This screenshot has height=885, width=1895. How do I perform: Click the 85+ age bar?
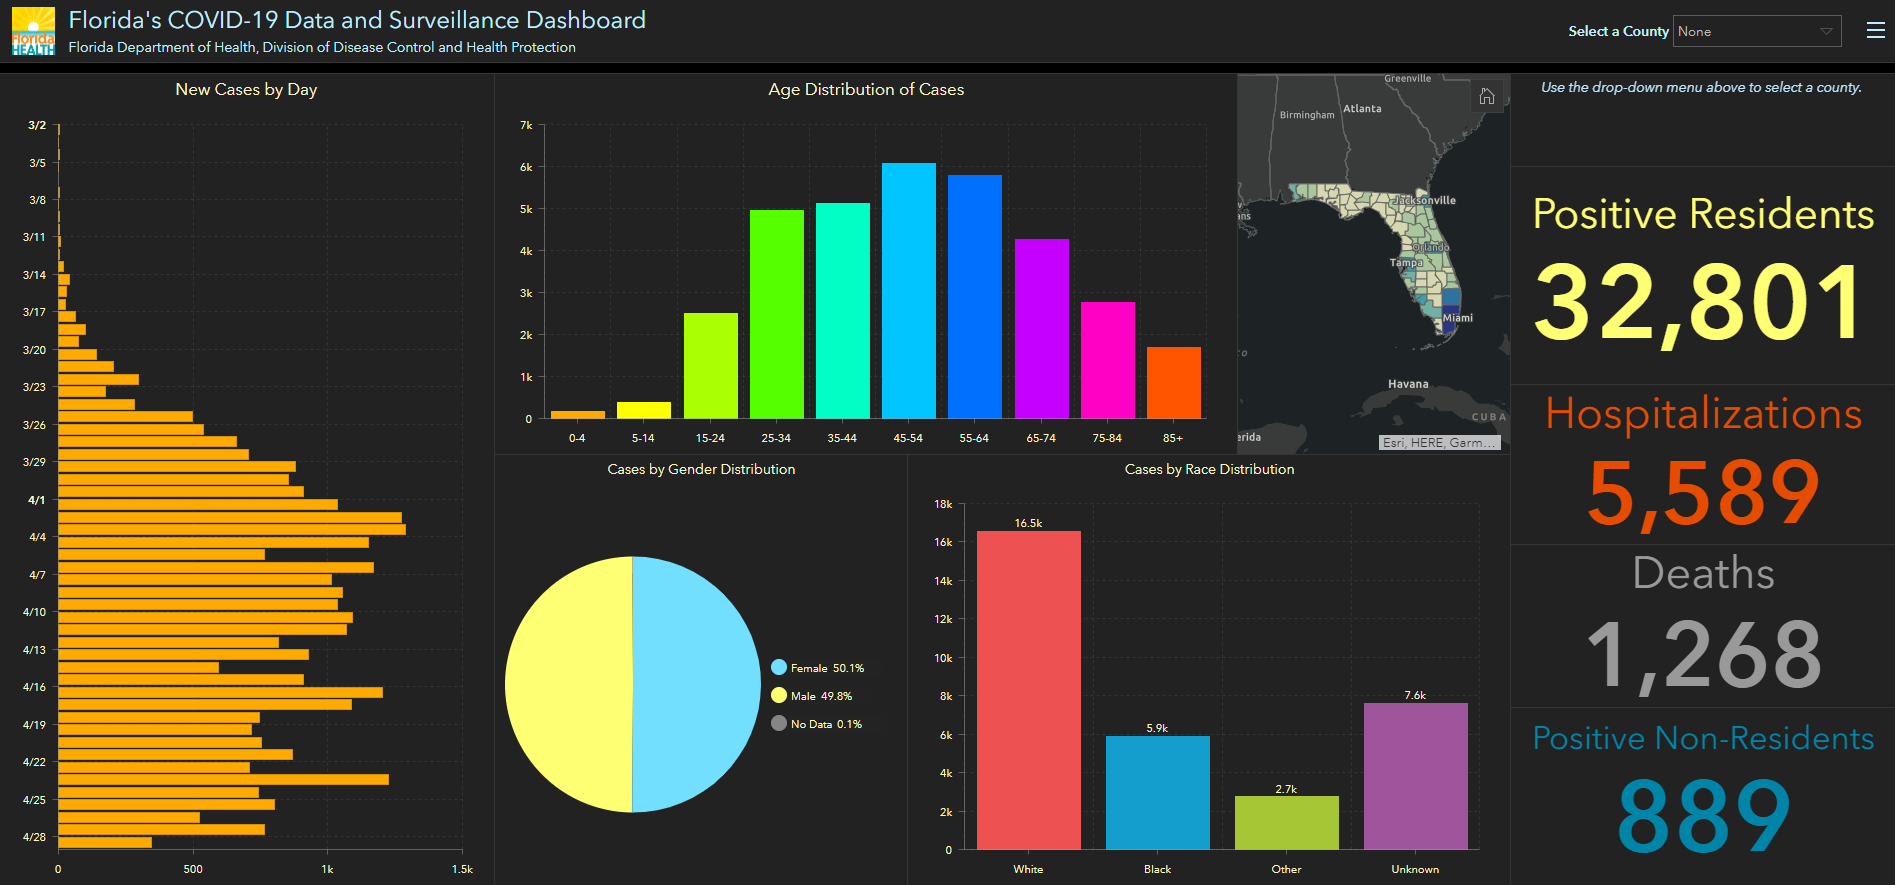point(1173,382)
